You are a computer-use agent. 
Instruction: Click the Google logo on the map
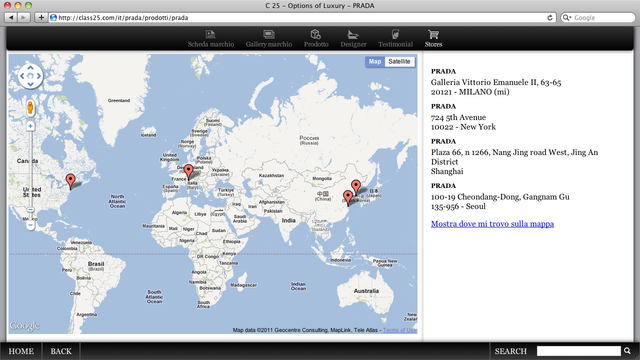pyautogui.click(x=24, y=326)
